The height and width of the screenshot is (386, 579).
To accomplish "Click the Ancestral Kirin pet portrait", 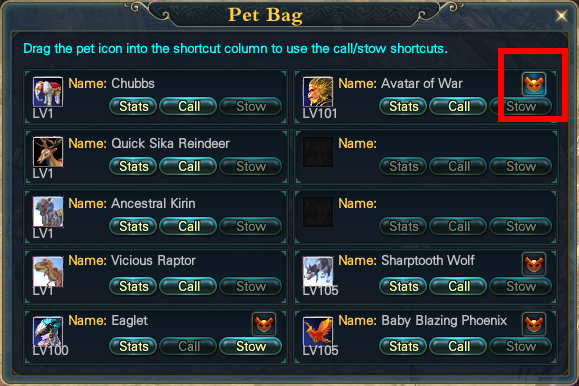I will (x=48, y=212).
